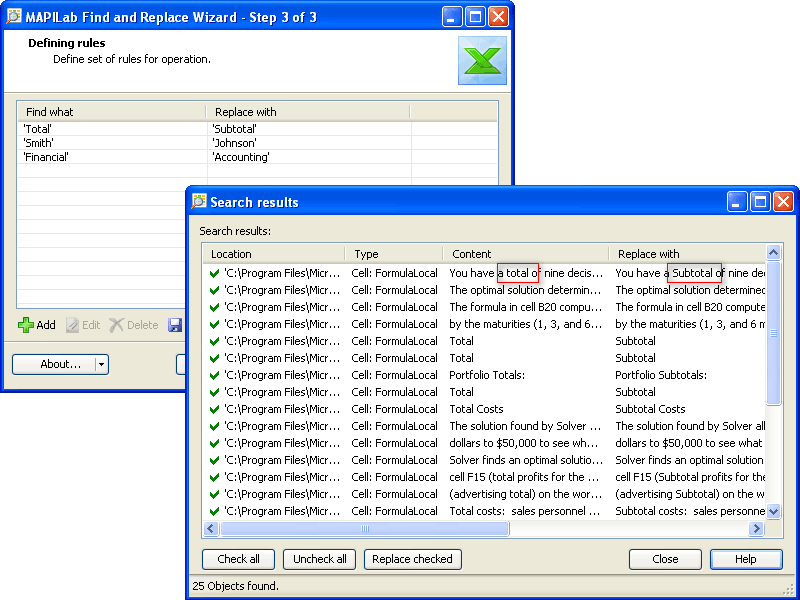
Task: Select the 'cell F15 (total profits' row content
Action: pyautogui.click(x=524, y=478)
